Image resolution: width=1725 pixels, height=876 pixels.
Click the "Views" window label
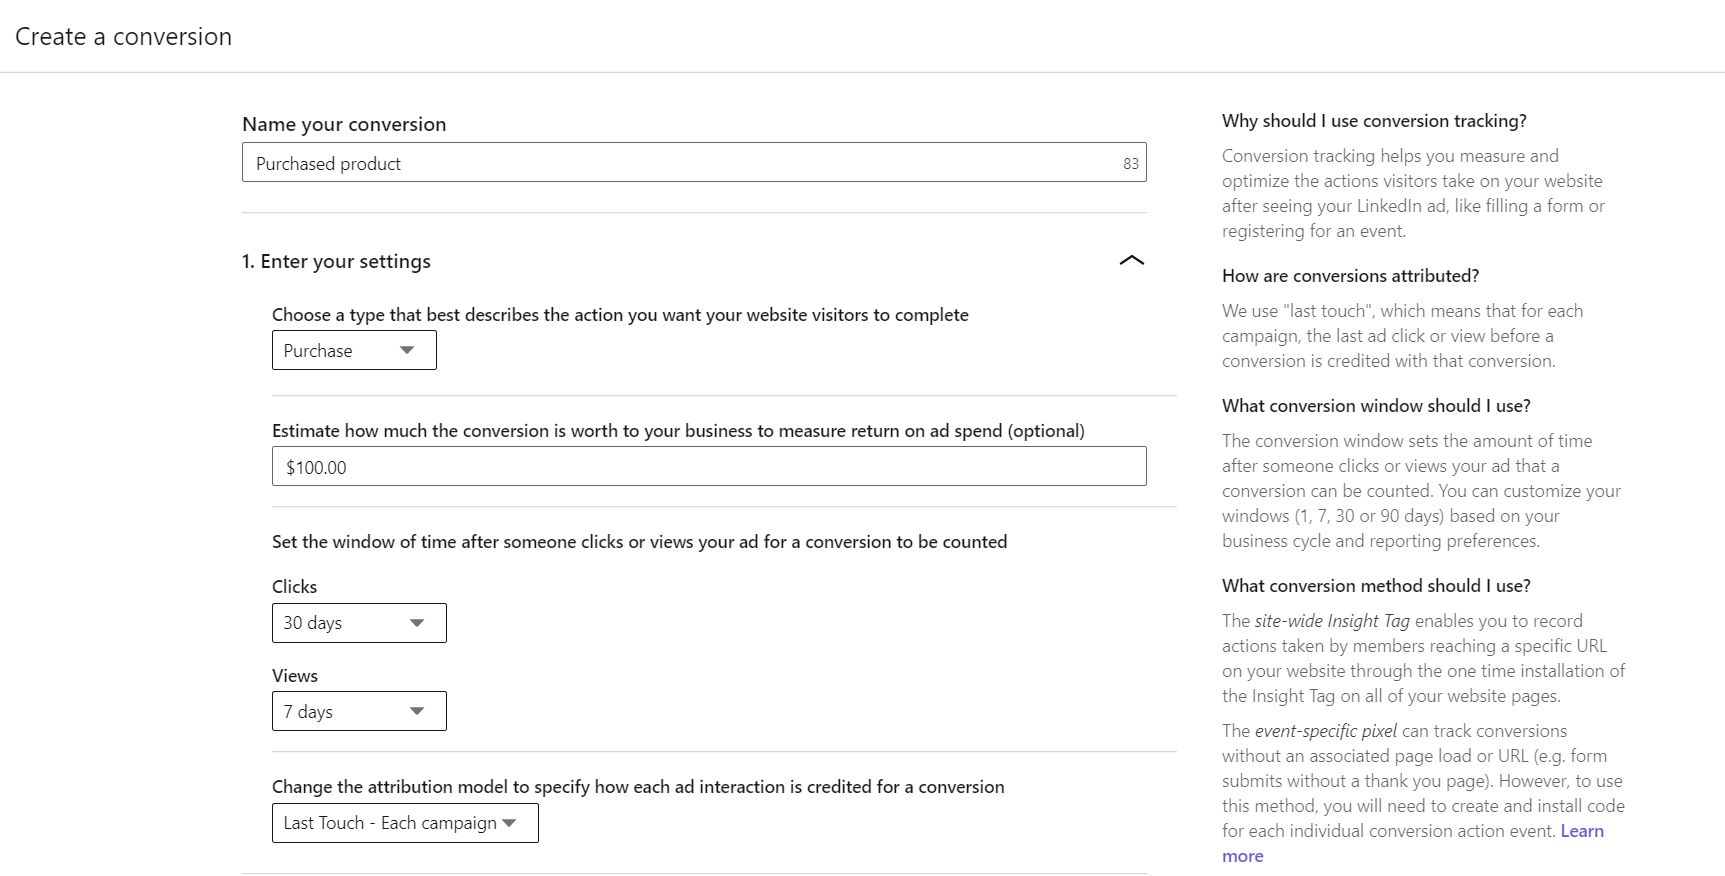[295, 676]
